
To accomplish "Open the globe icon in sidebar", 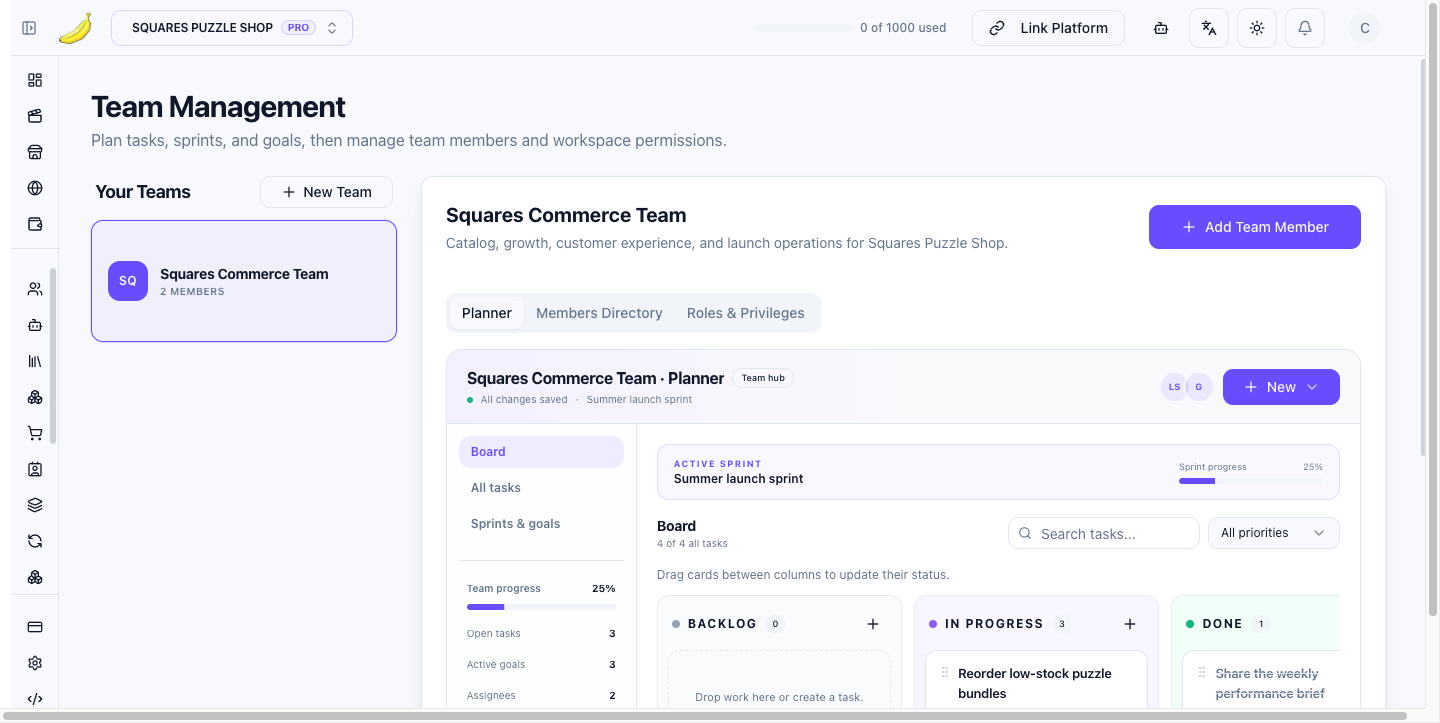I will (x=35, y=188).
